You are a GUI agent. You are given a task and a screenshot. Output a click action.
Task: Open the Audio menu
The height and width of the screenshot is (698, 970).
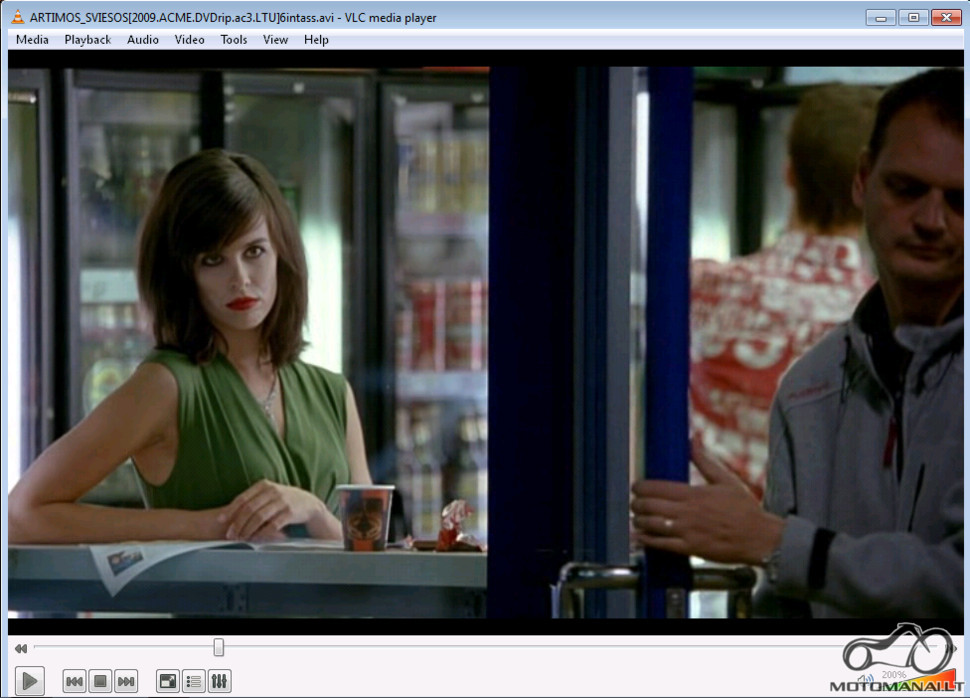pyautogui.click(x=143, y=40)
